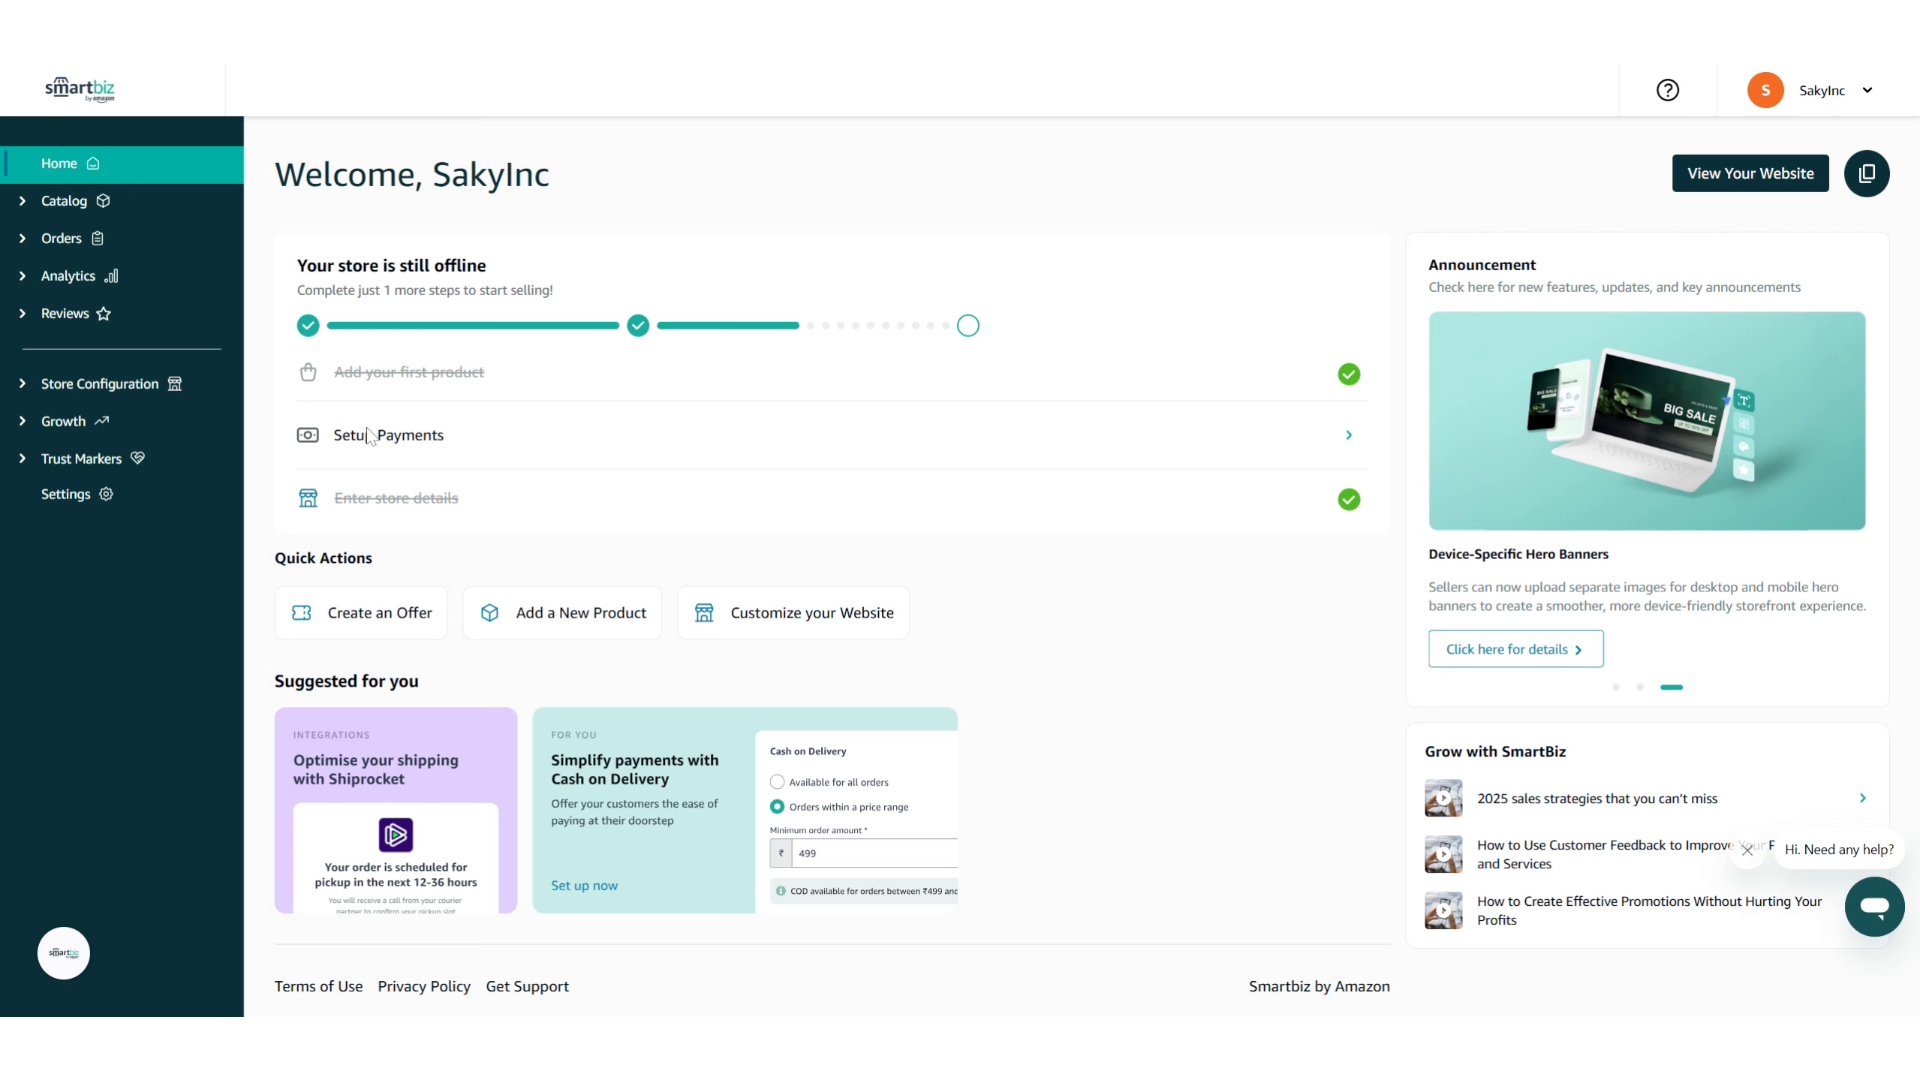The height and width of the screenshot is (1080, 1920).
Task: Click the round smartbiz badge at sidebar bottom
Action: click(64, 953)
